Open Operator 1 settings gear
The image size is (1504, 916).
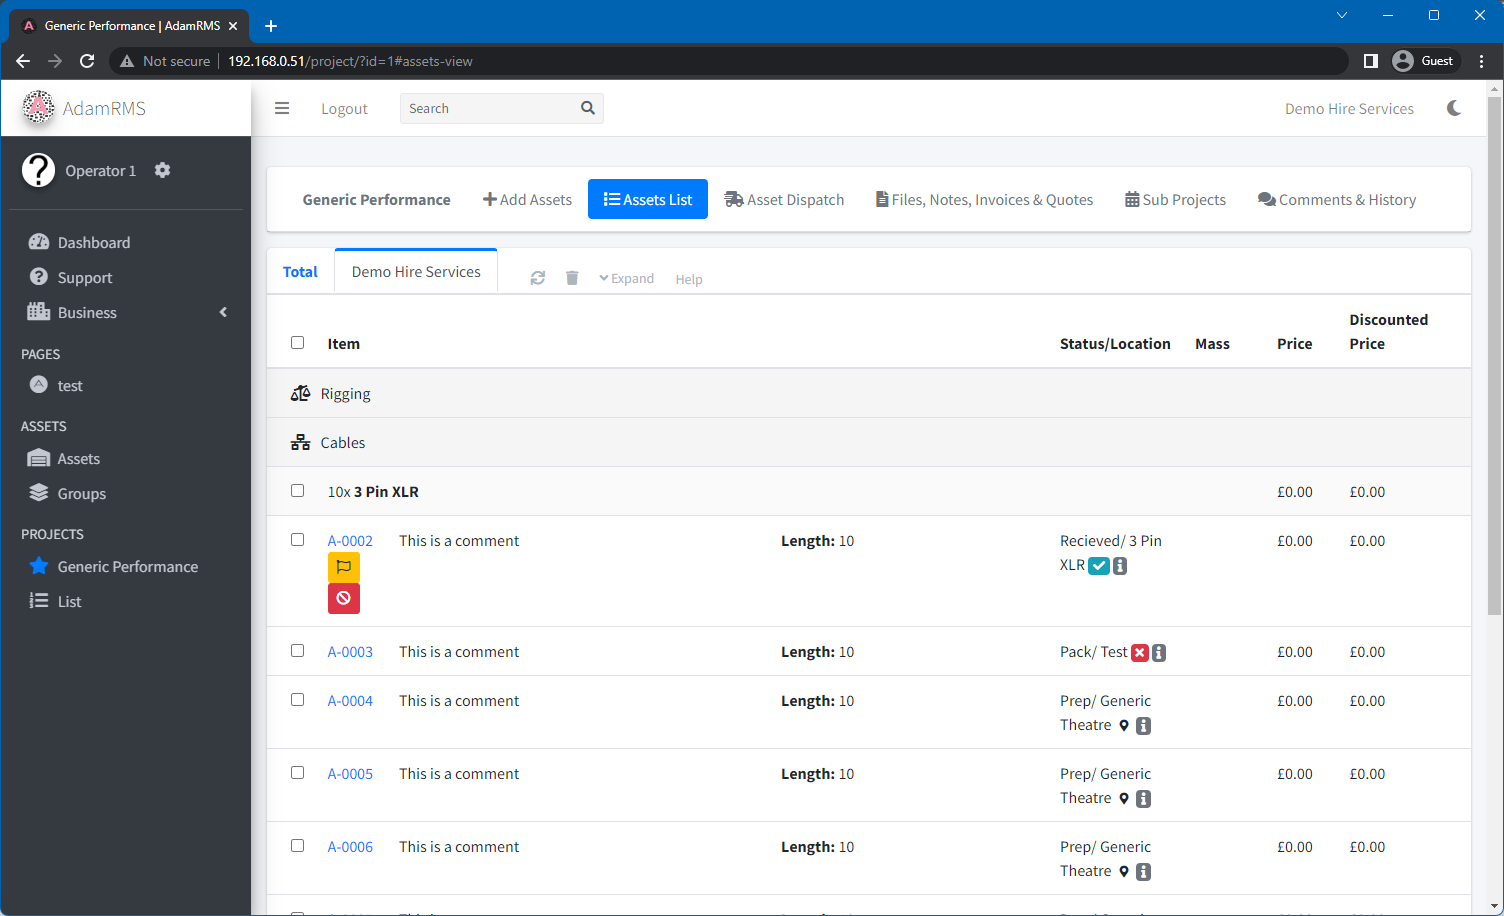coord(162,170)
